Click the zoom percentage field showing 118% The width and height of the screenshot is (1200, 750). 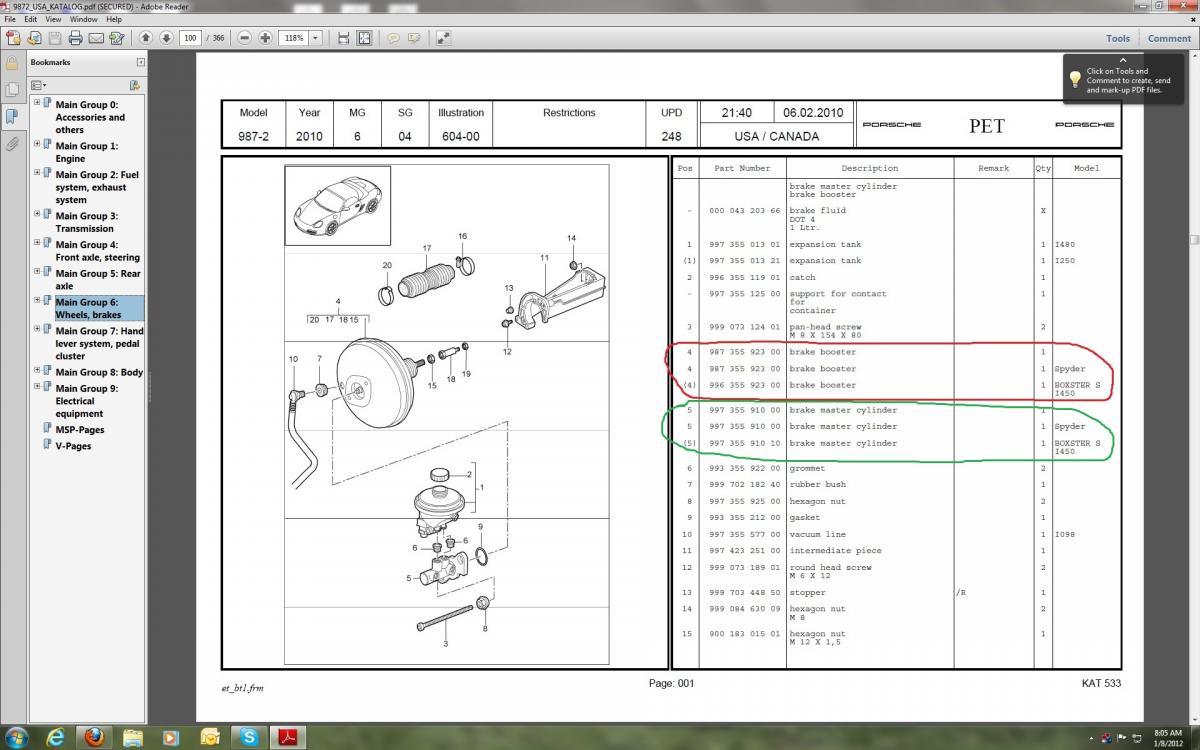[x=294, y=38]
